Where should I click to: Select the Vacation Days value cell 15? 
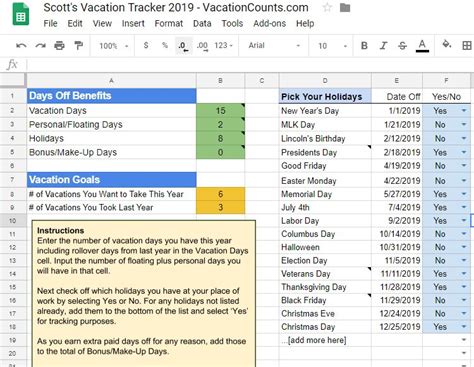(x=220, y=111)
